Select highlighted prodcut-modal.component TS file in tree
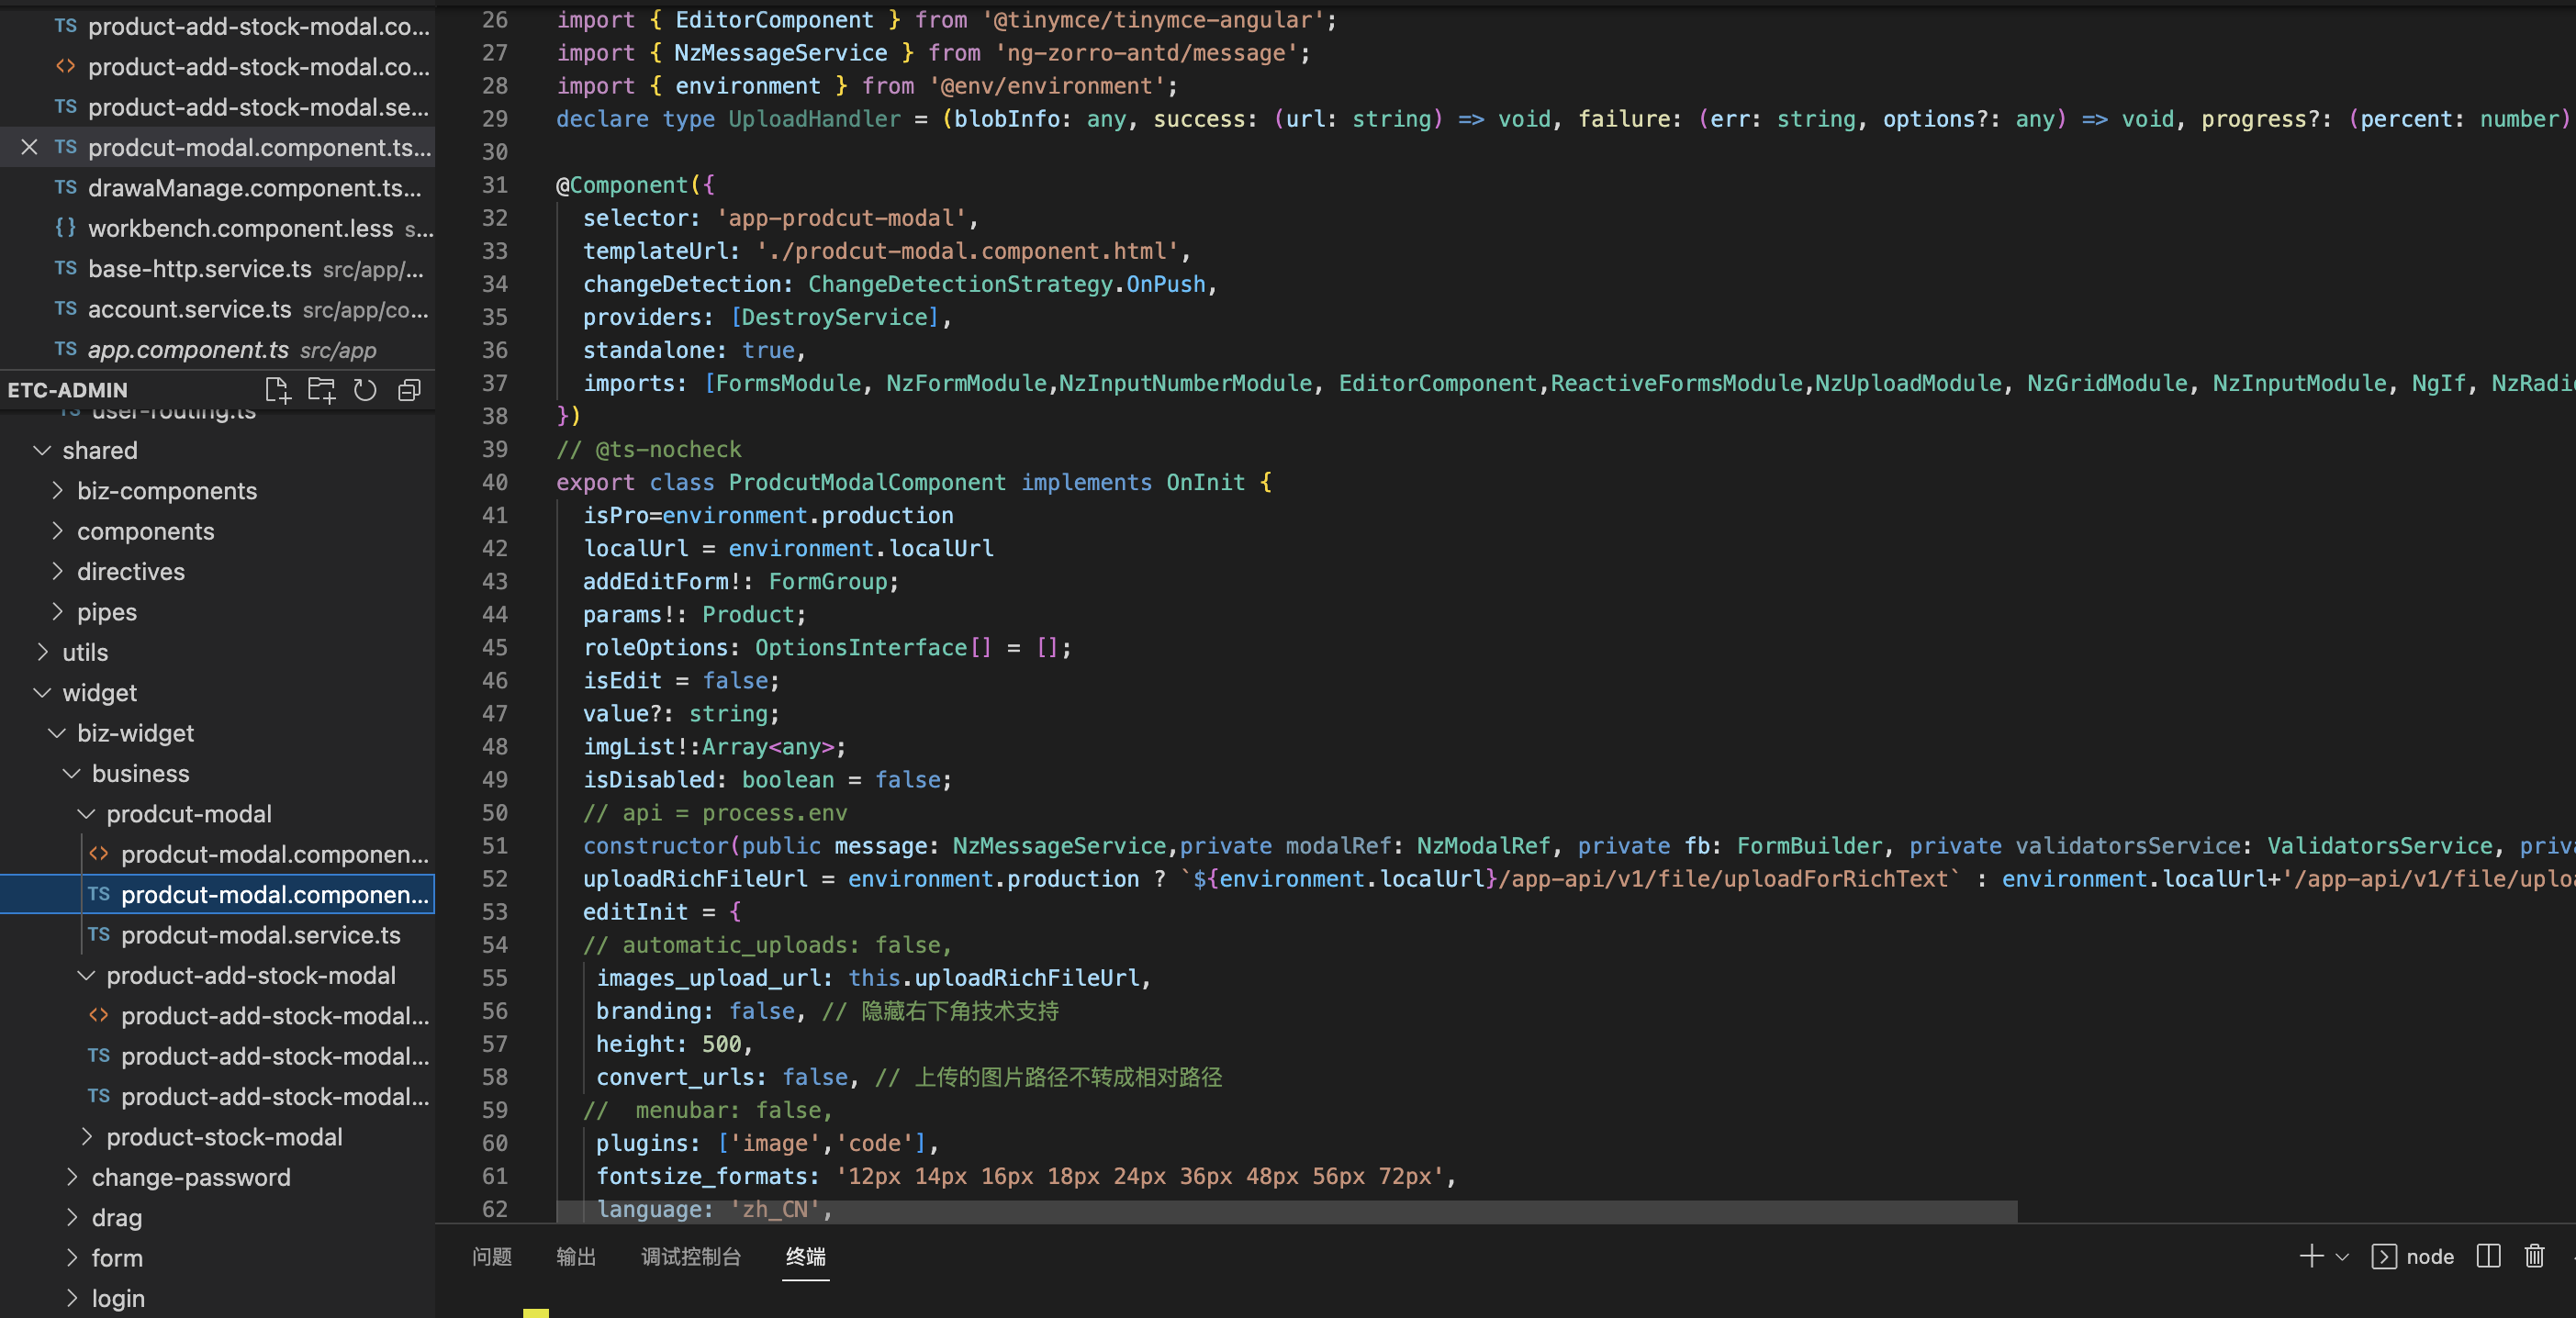2576x1318 pixels. pos(217,894)
